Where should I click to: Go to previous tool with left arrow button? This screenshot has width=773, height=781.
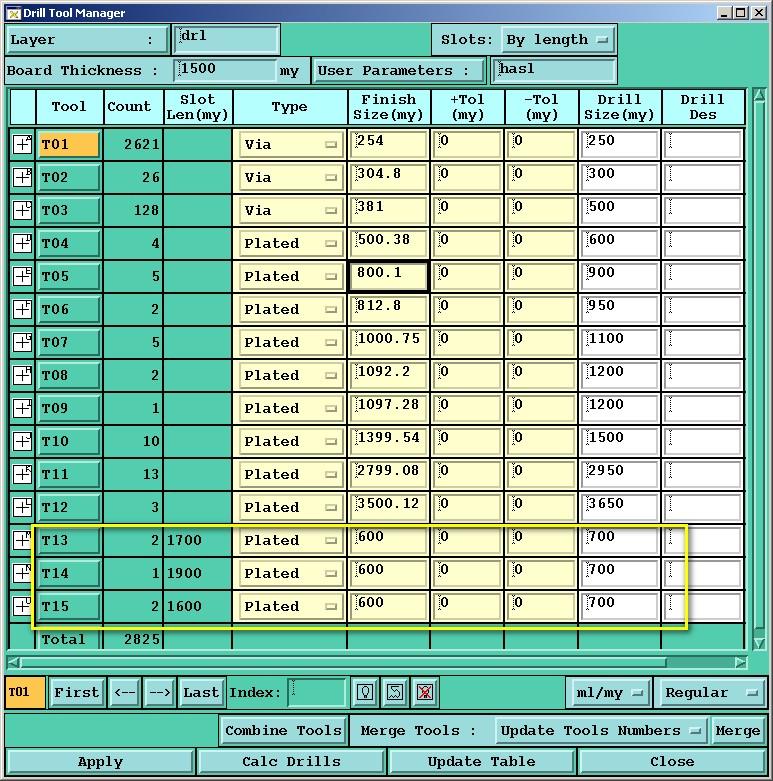125,692
